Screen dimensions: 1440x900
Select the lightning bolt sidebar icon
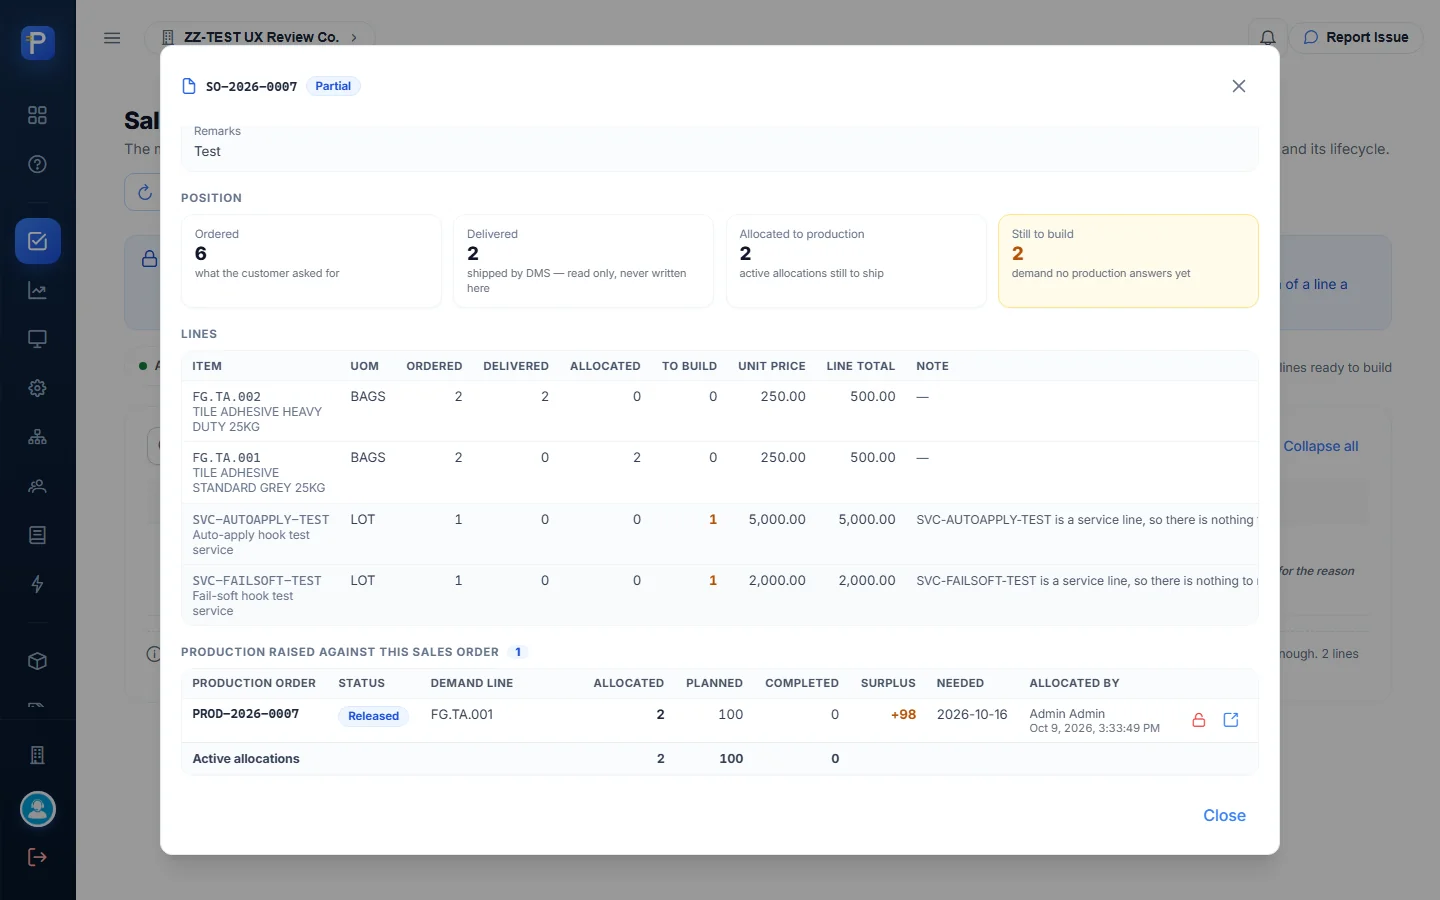tap(37, 584)
